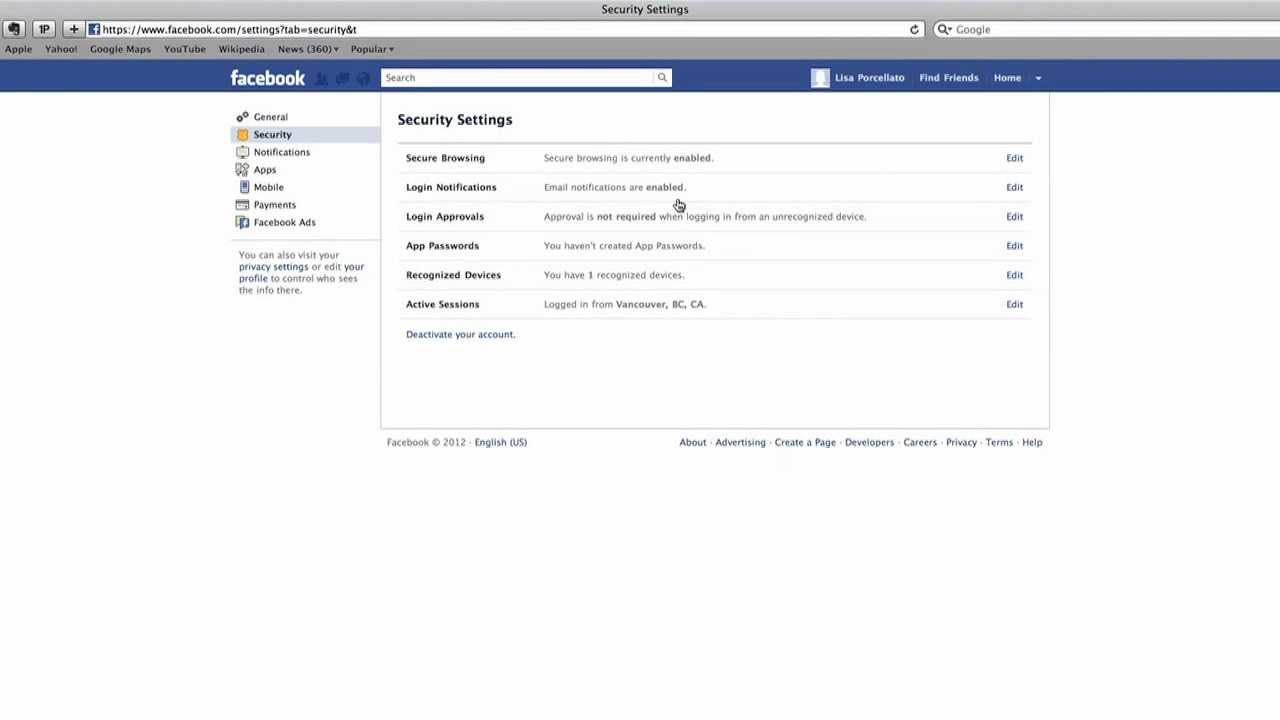Viewport: 1280px width, 720px height.
Task: Click Create a Page footer link
Action: (x=805, y=442)
